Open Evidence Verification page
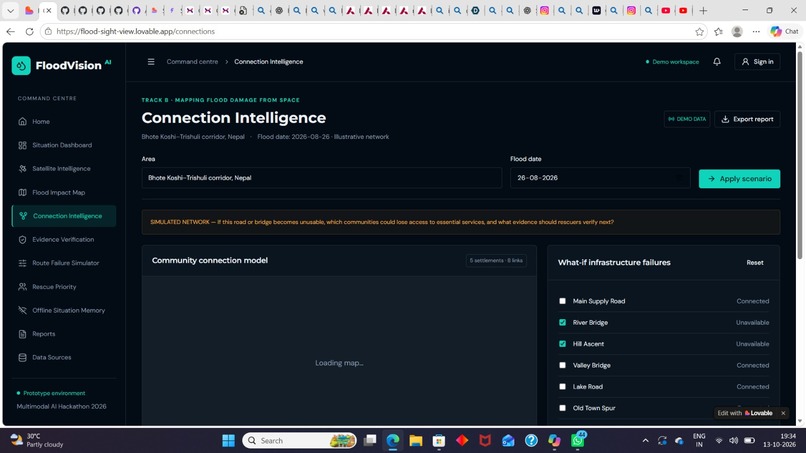This screenshot has height=453, width=806. pyautogui.click(x=64, y=240)
